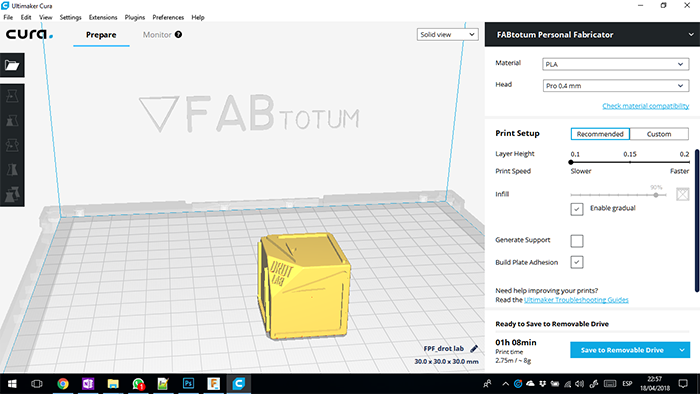
Task: Click the print setup panel scrollbar
Action: click(697, 221)
